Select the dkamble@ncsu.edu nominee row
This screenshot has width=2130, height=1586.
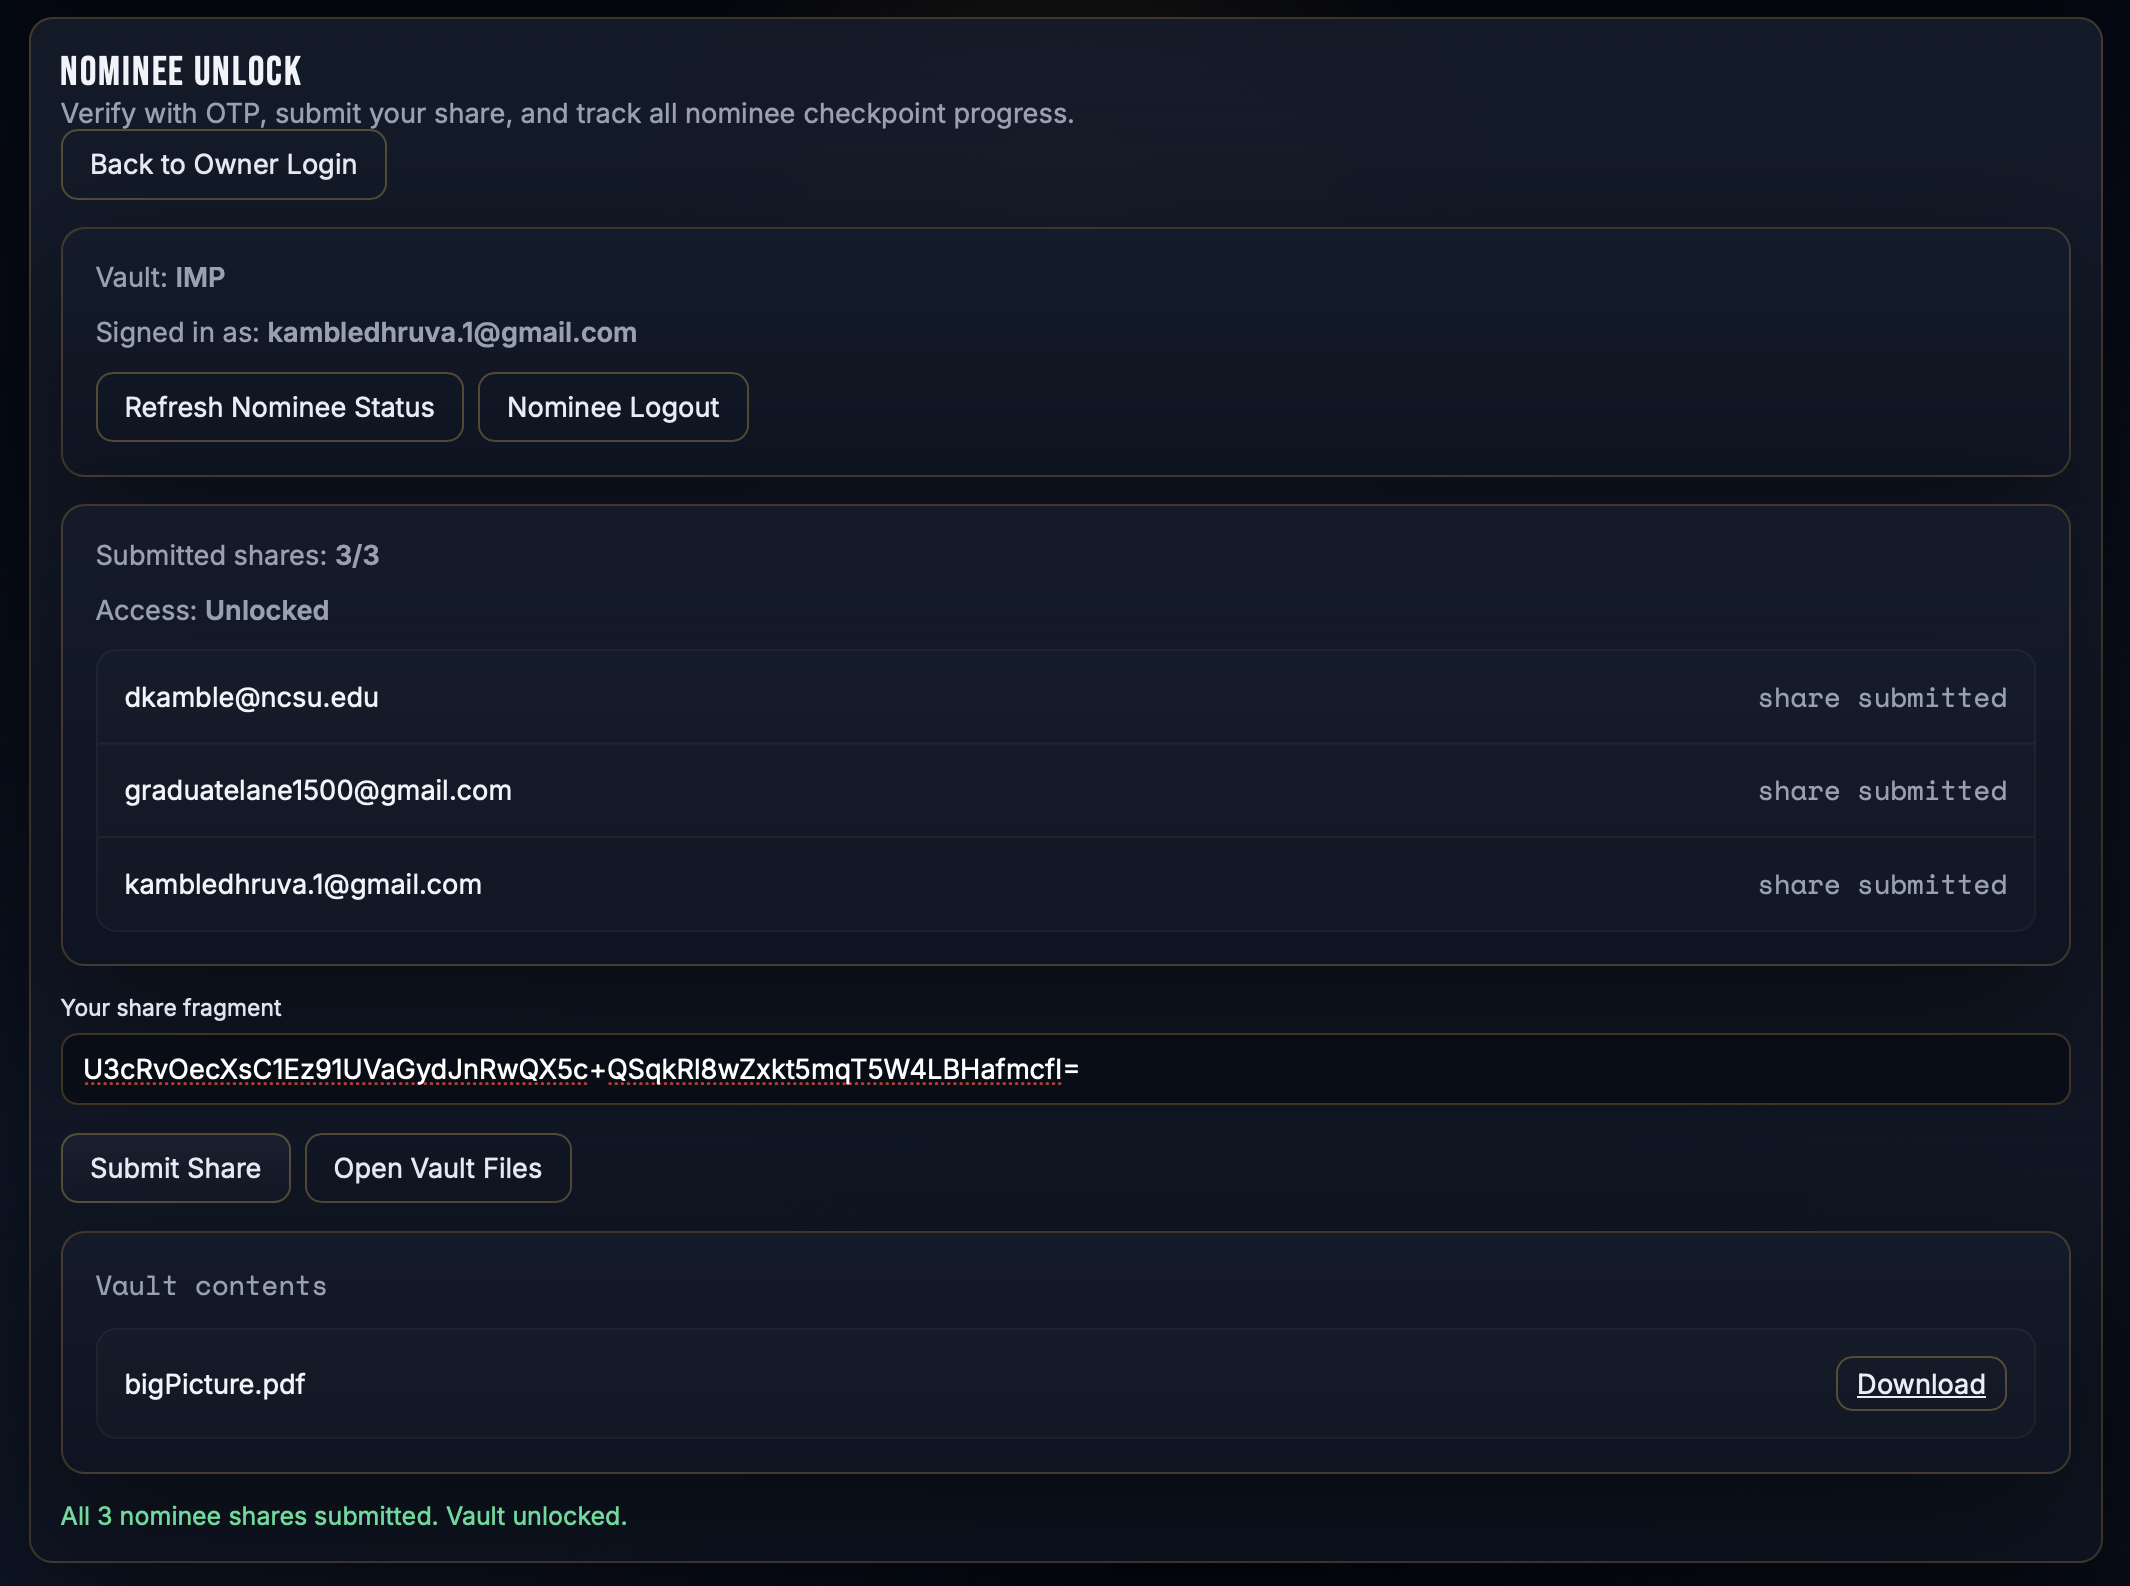pos(1065,697)
